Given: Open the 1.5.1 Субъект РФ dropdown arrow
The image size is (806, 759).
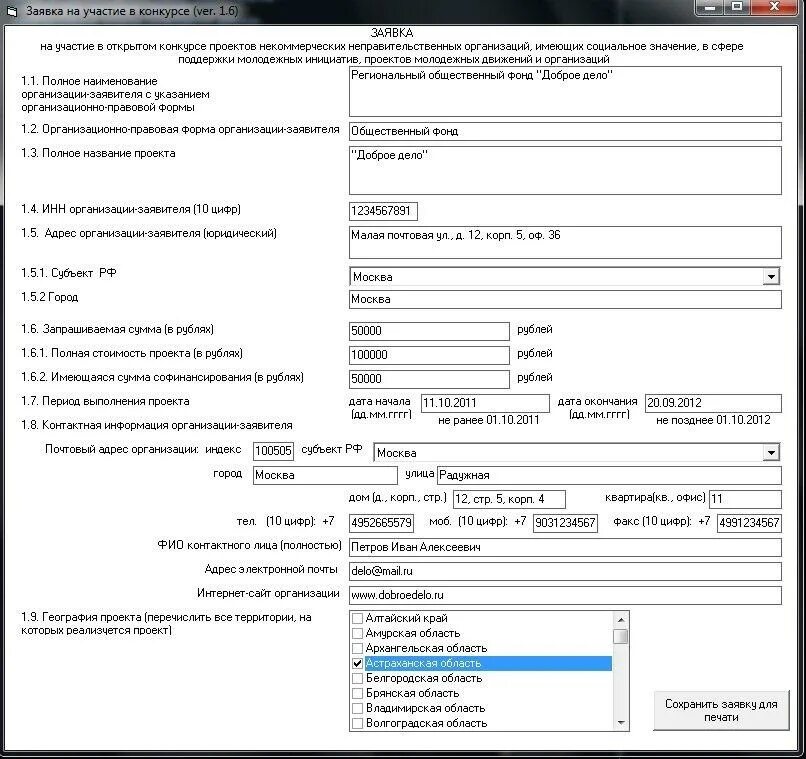Looking at the screenshot, I should coord(771,276).
